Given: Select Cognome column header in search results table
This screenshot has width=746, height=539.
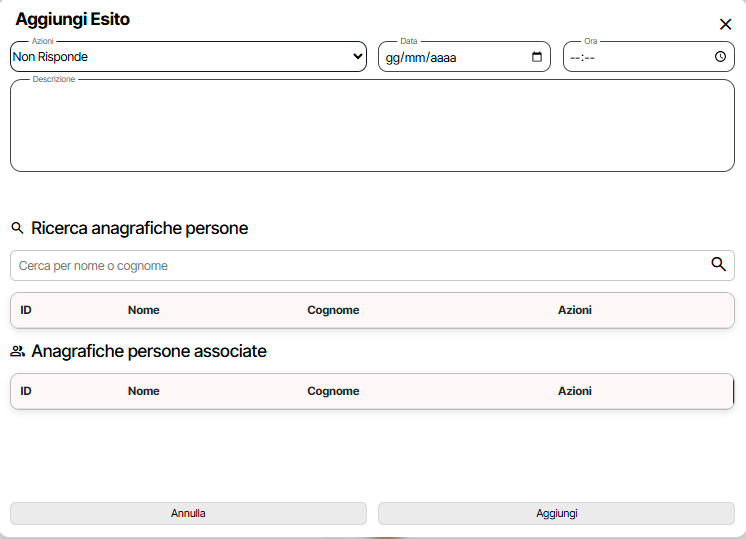Looking at the screenshot, I should [x=333, y=310].
